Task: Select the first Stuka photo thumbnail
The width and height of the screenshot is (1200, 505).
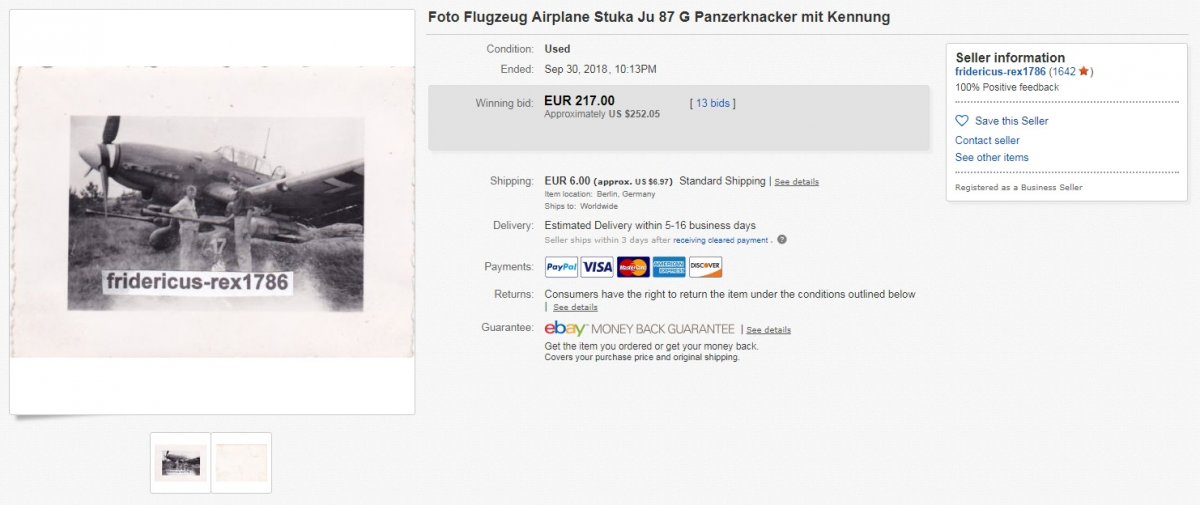Action: 180,462
